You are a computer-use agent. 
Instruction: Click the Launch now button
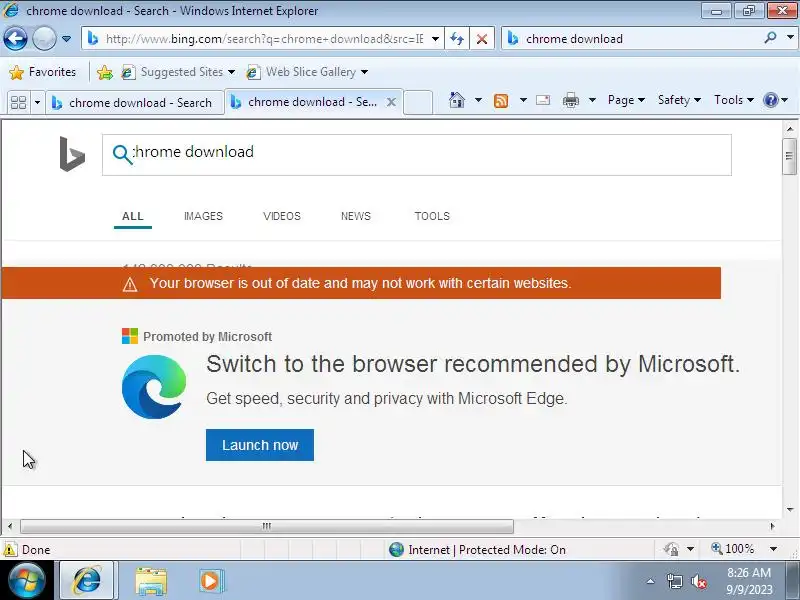(x=260, y=445)
